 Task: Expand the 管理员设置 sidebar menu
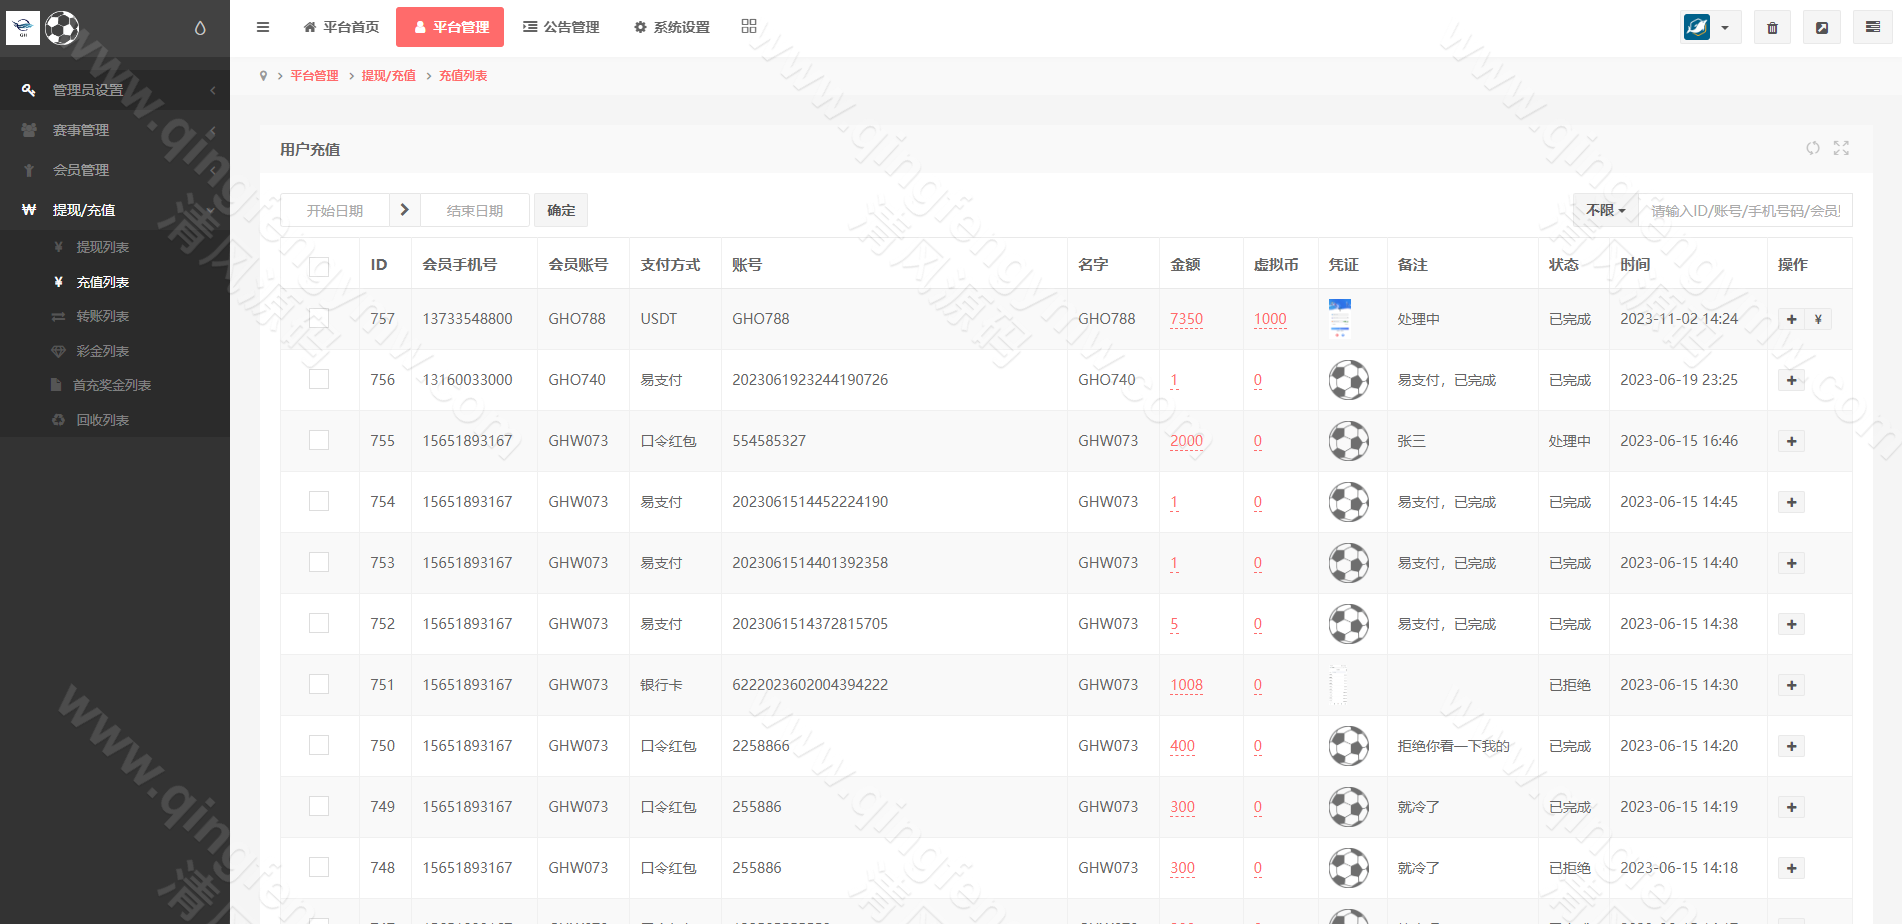point(115,90)
